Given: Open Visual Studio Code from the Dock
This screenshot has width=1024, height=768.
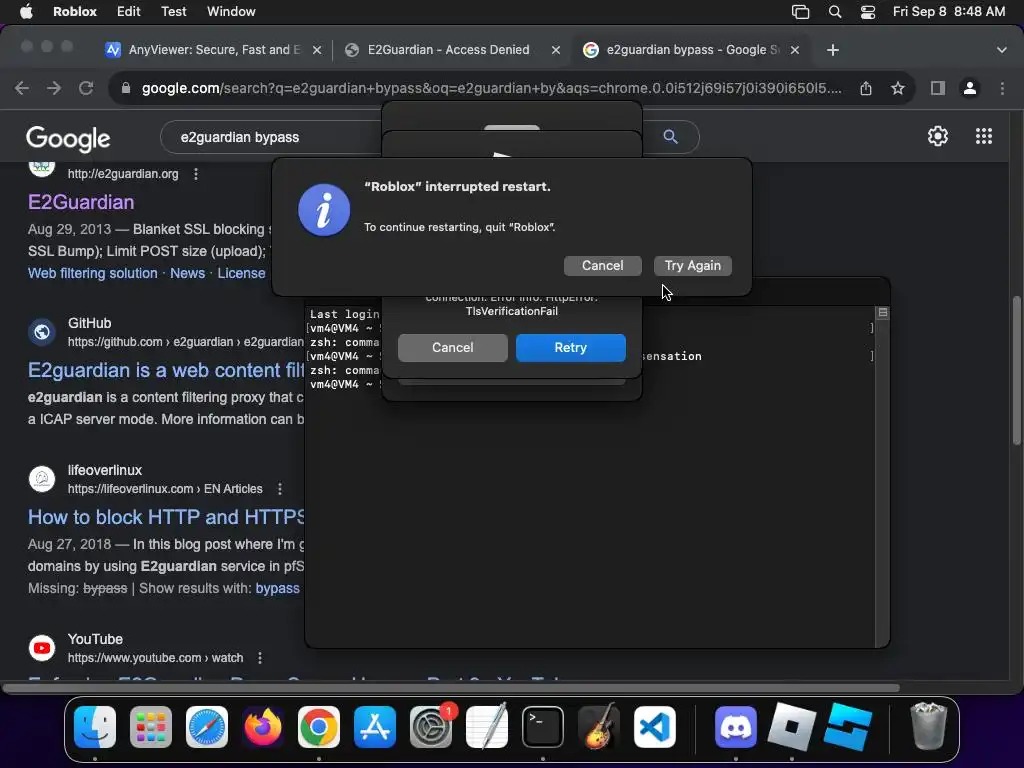Looking at the screenshot, I should coord(655,727).
